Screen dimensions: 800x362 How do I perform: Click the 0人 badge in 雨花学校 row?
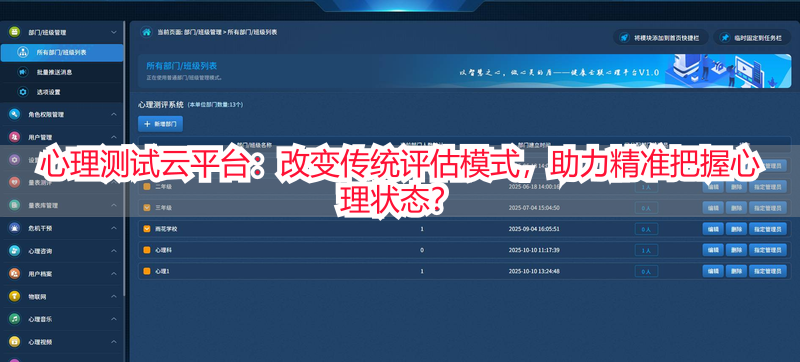(646, 229)
